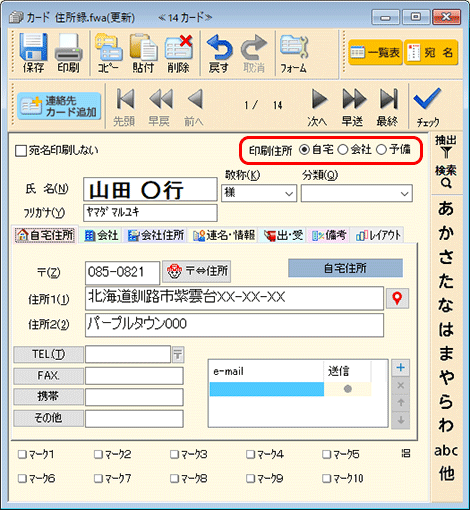Click the 連絡先カード追加 button

[x=59, y=106]
